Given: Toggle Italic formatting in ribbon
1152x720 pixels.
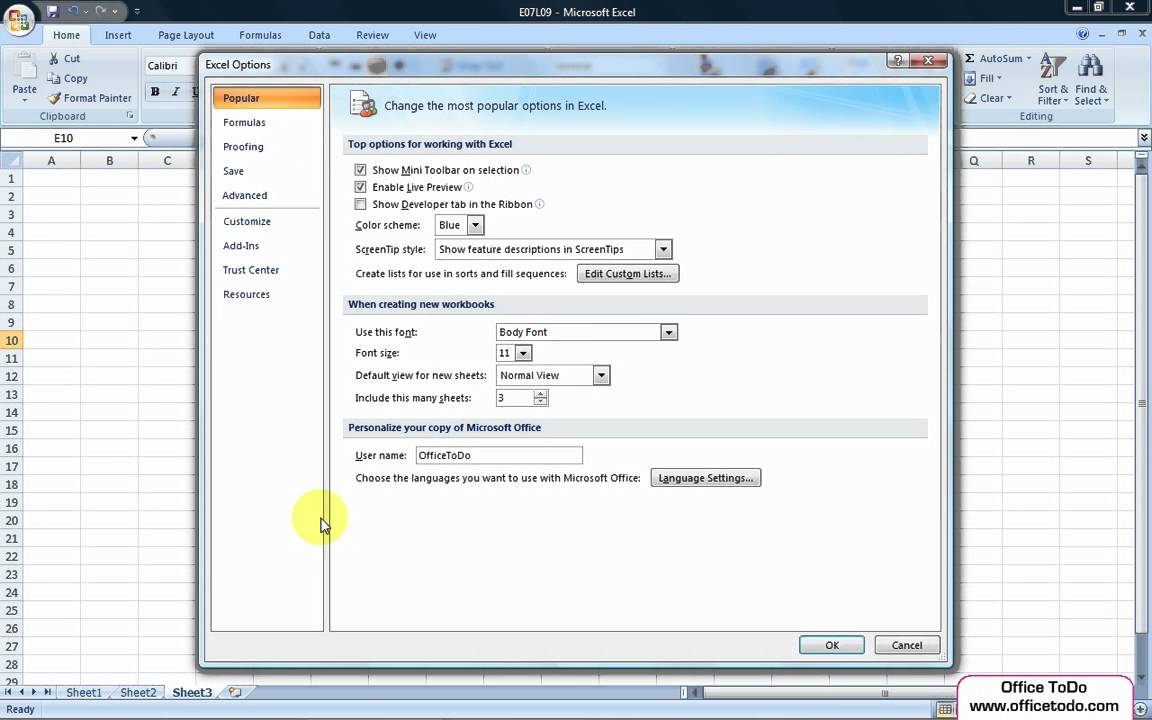Looking at the screenshot, I should pyautogui.click(x=176, y=92).
